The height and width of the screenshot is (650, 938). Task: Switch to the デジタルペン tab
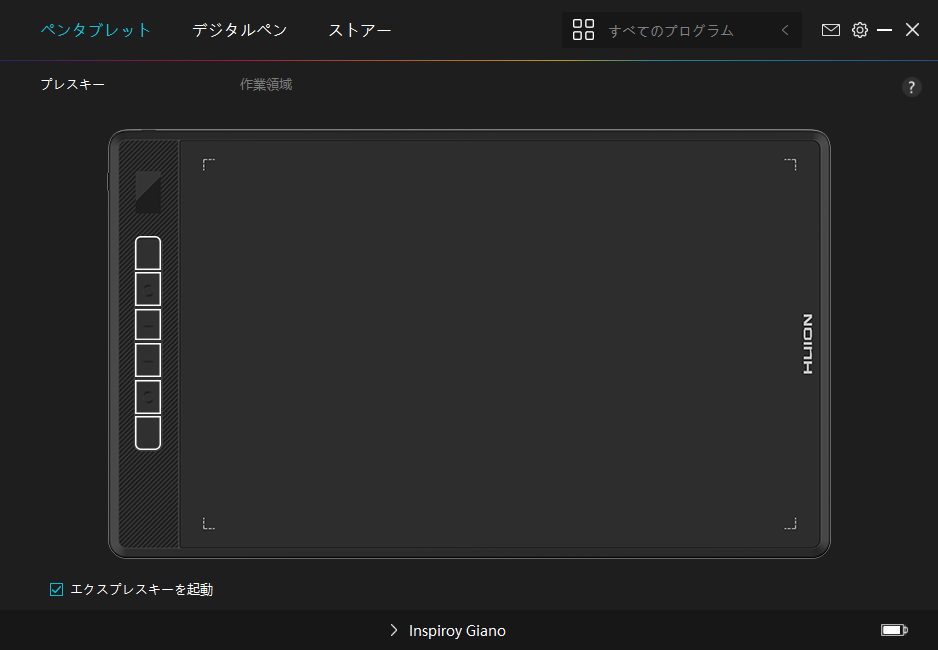(239, 30)
